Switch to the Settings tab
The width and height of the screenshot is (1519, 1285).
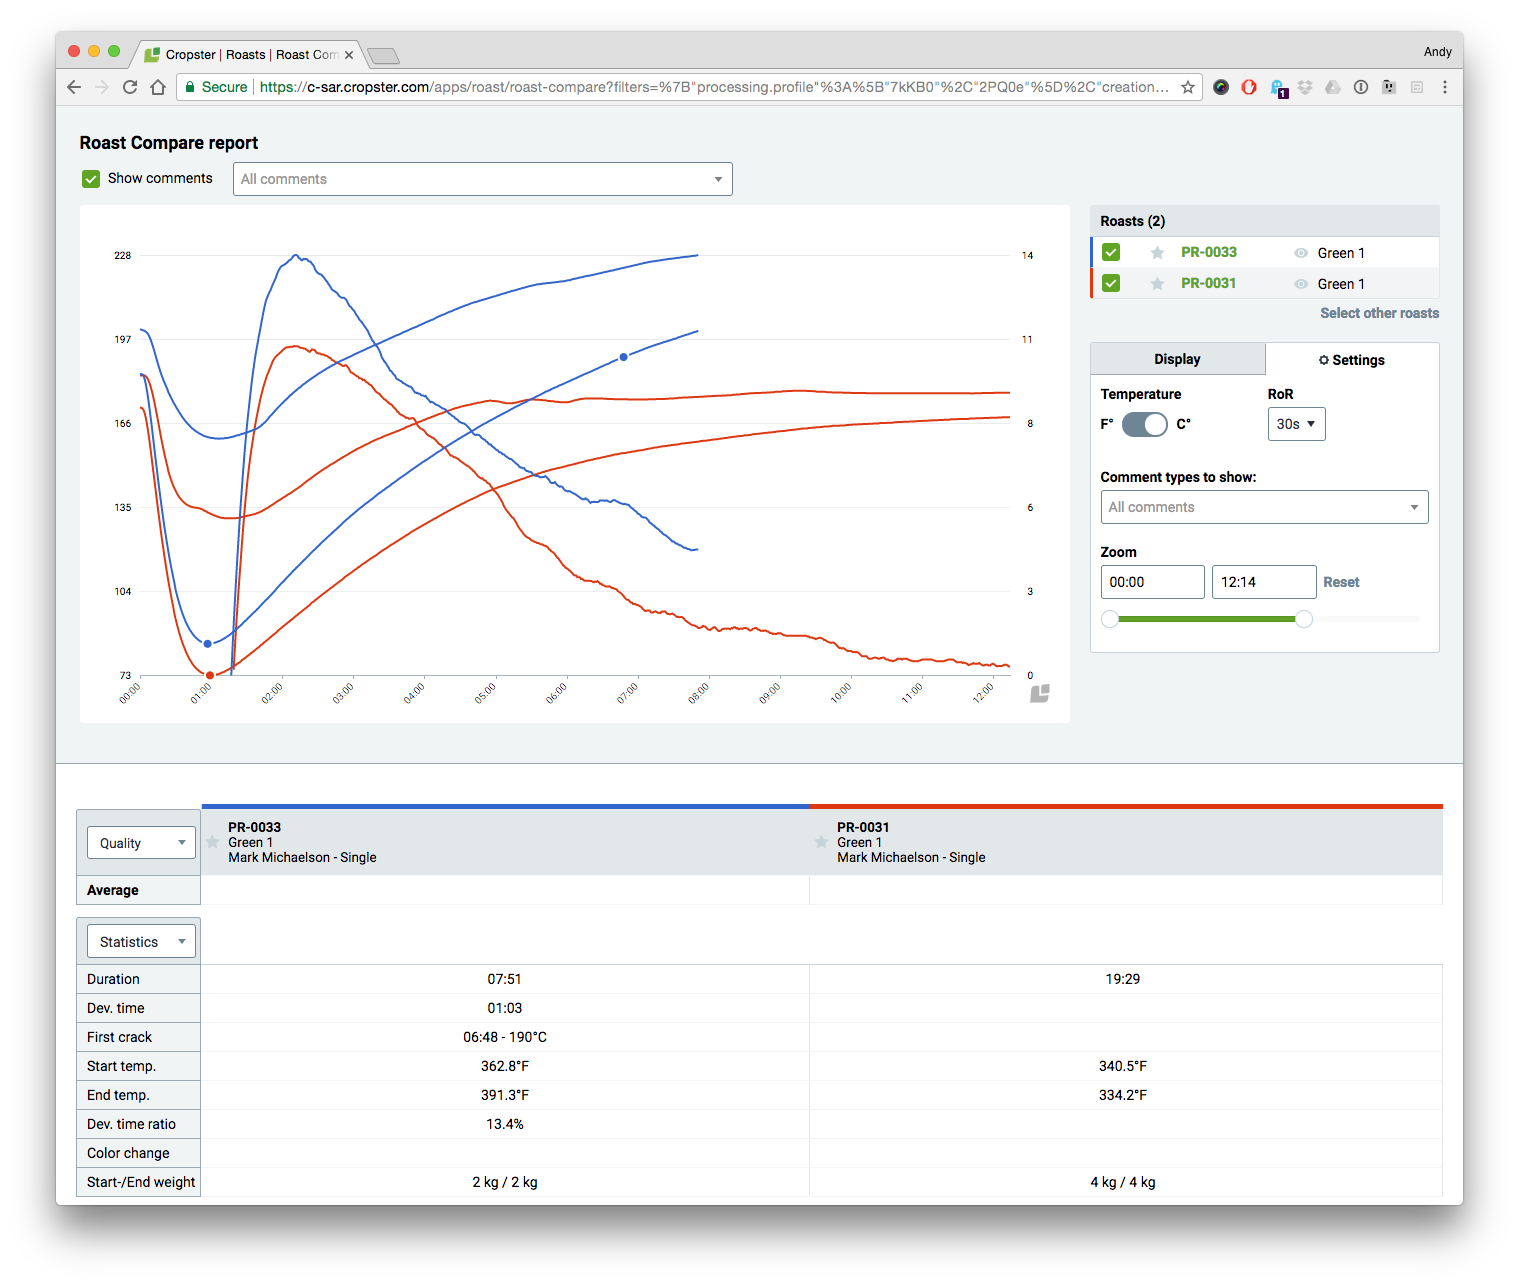click(1352, 360)
